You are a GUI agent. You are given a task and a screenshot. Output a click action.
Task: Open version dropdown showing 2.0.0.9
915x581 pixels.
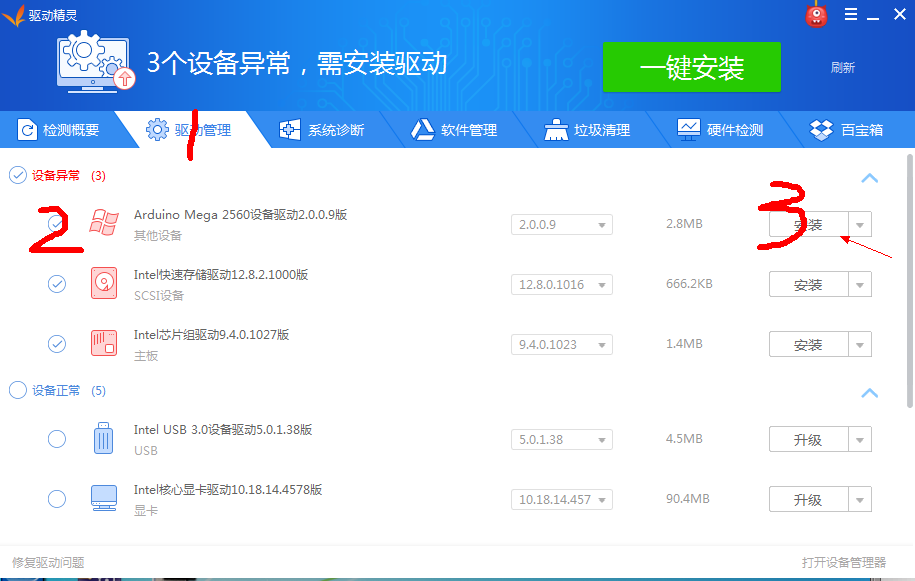[562, 225]
